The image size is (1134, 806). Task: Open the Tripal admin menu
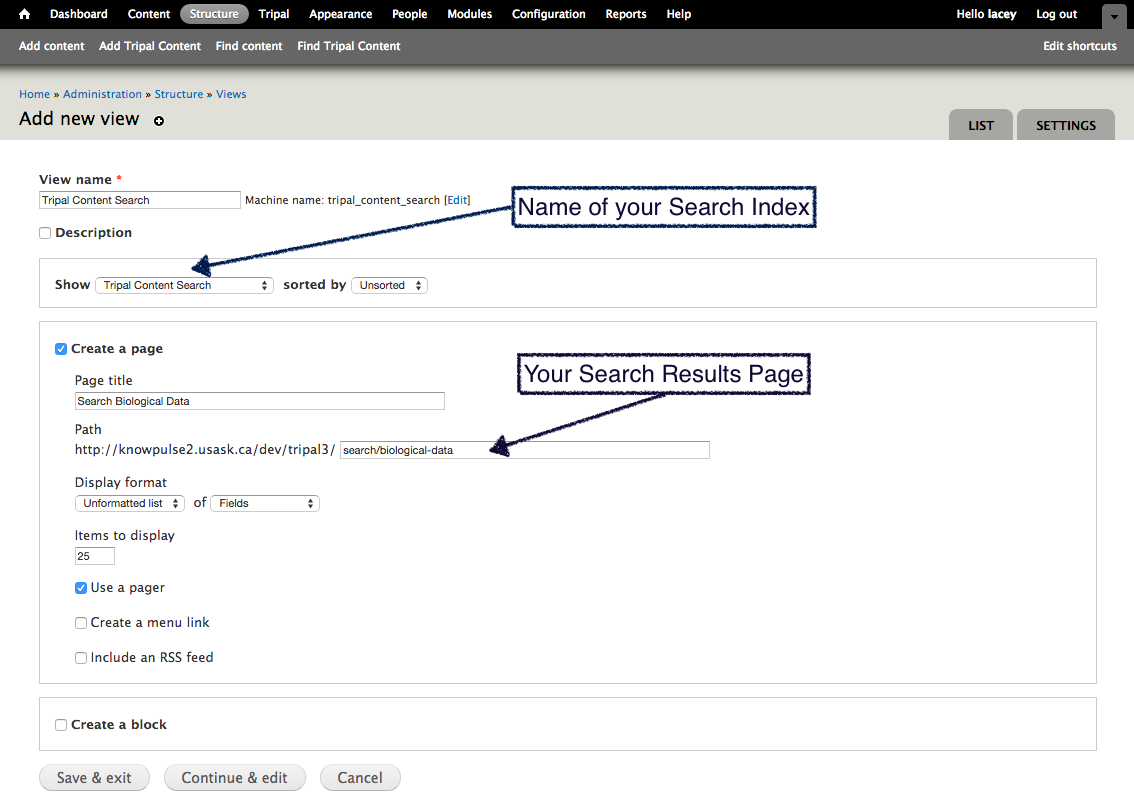tap(274, 14)
